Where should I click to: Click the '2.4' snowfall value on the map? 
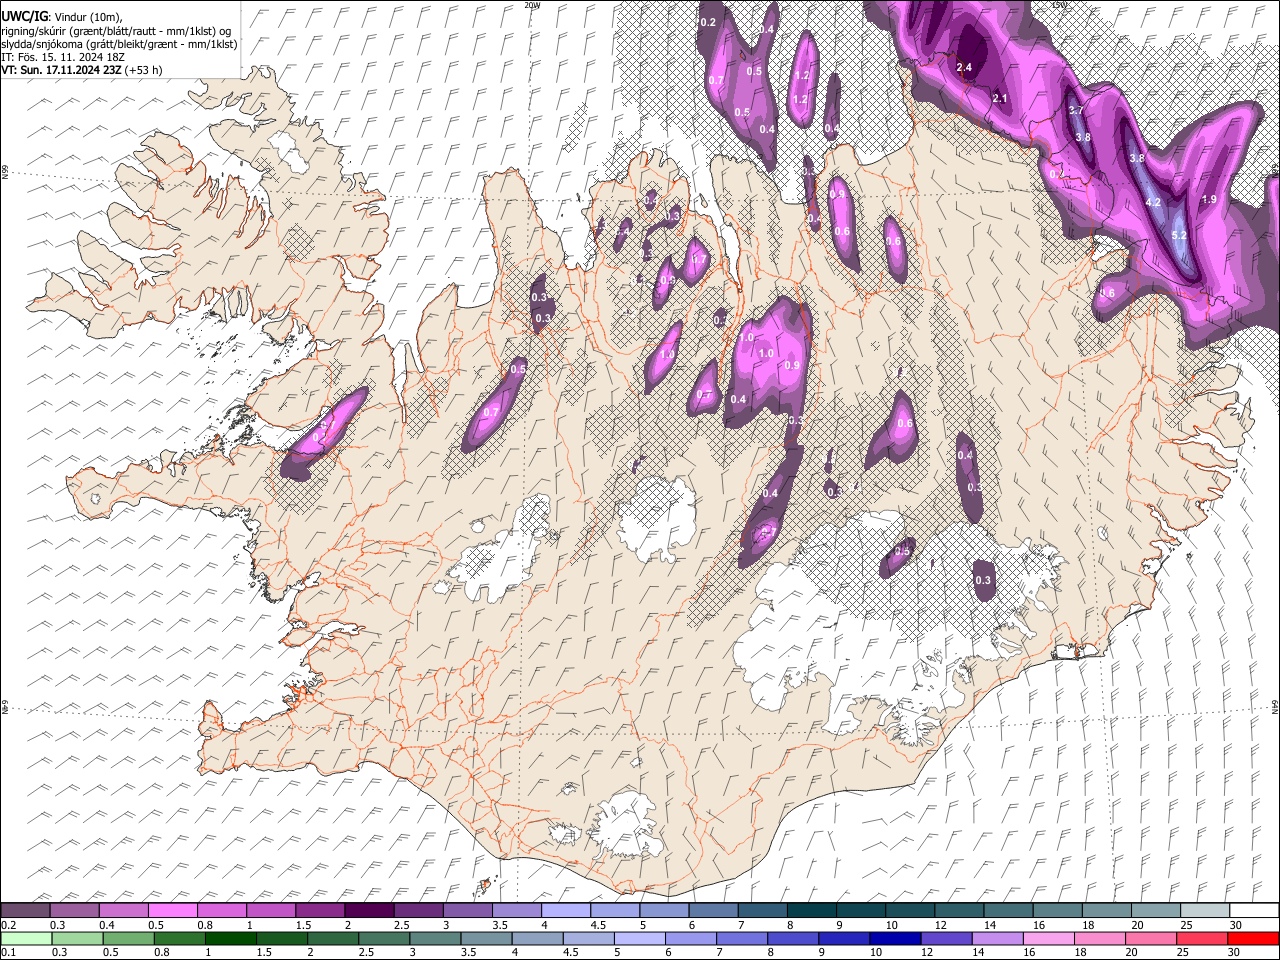pos(964,67)
